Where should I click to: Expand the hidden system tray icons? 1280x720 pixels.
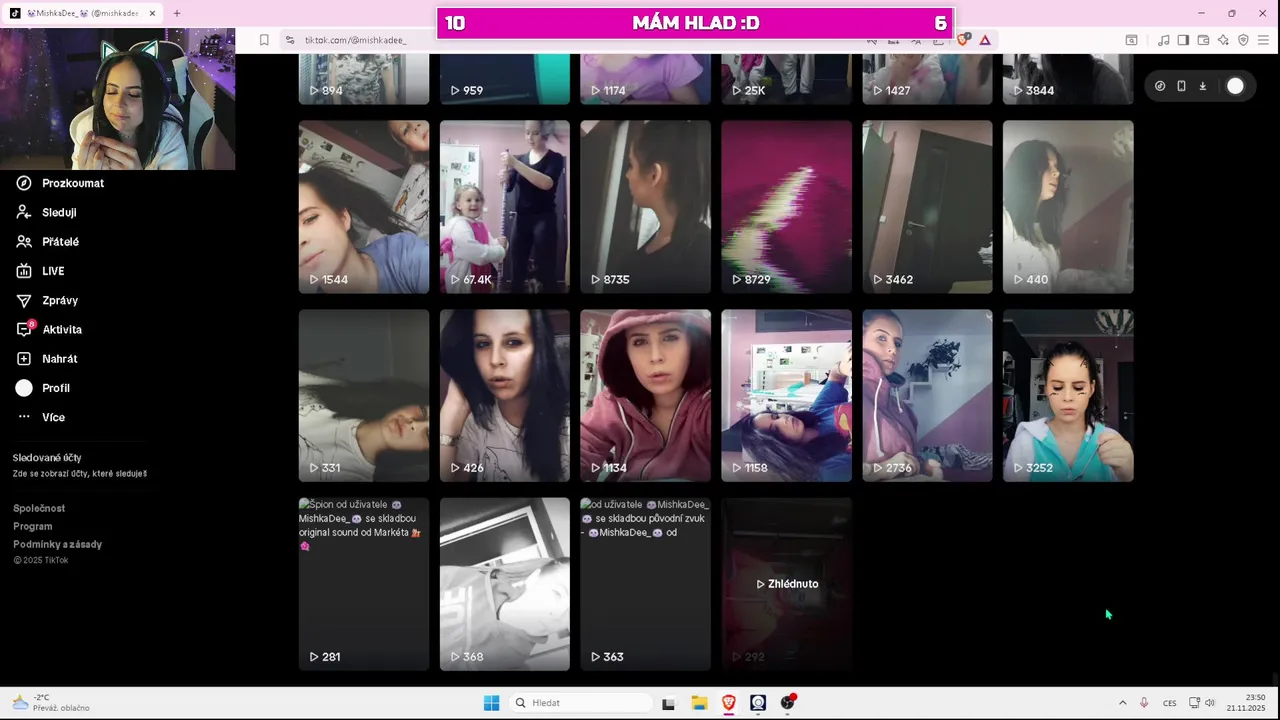[1122, 703]
